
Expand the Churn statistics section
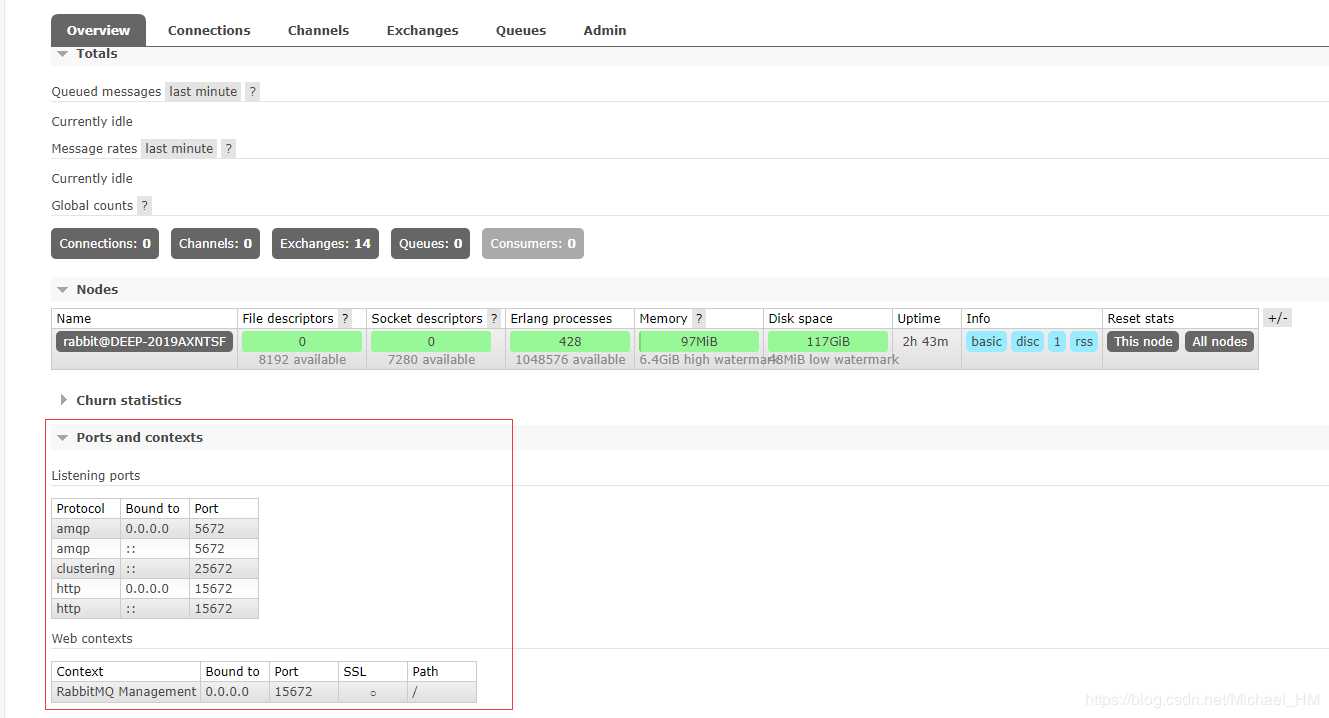(120, 400)
